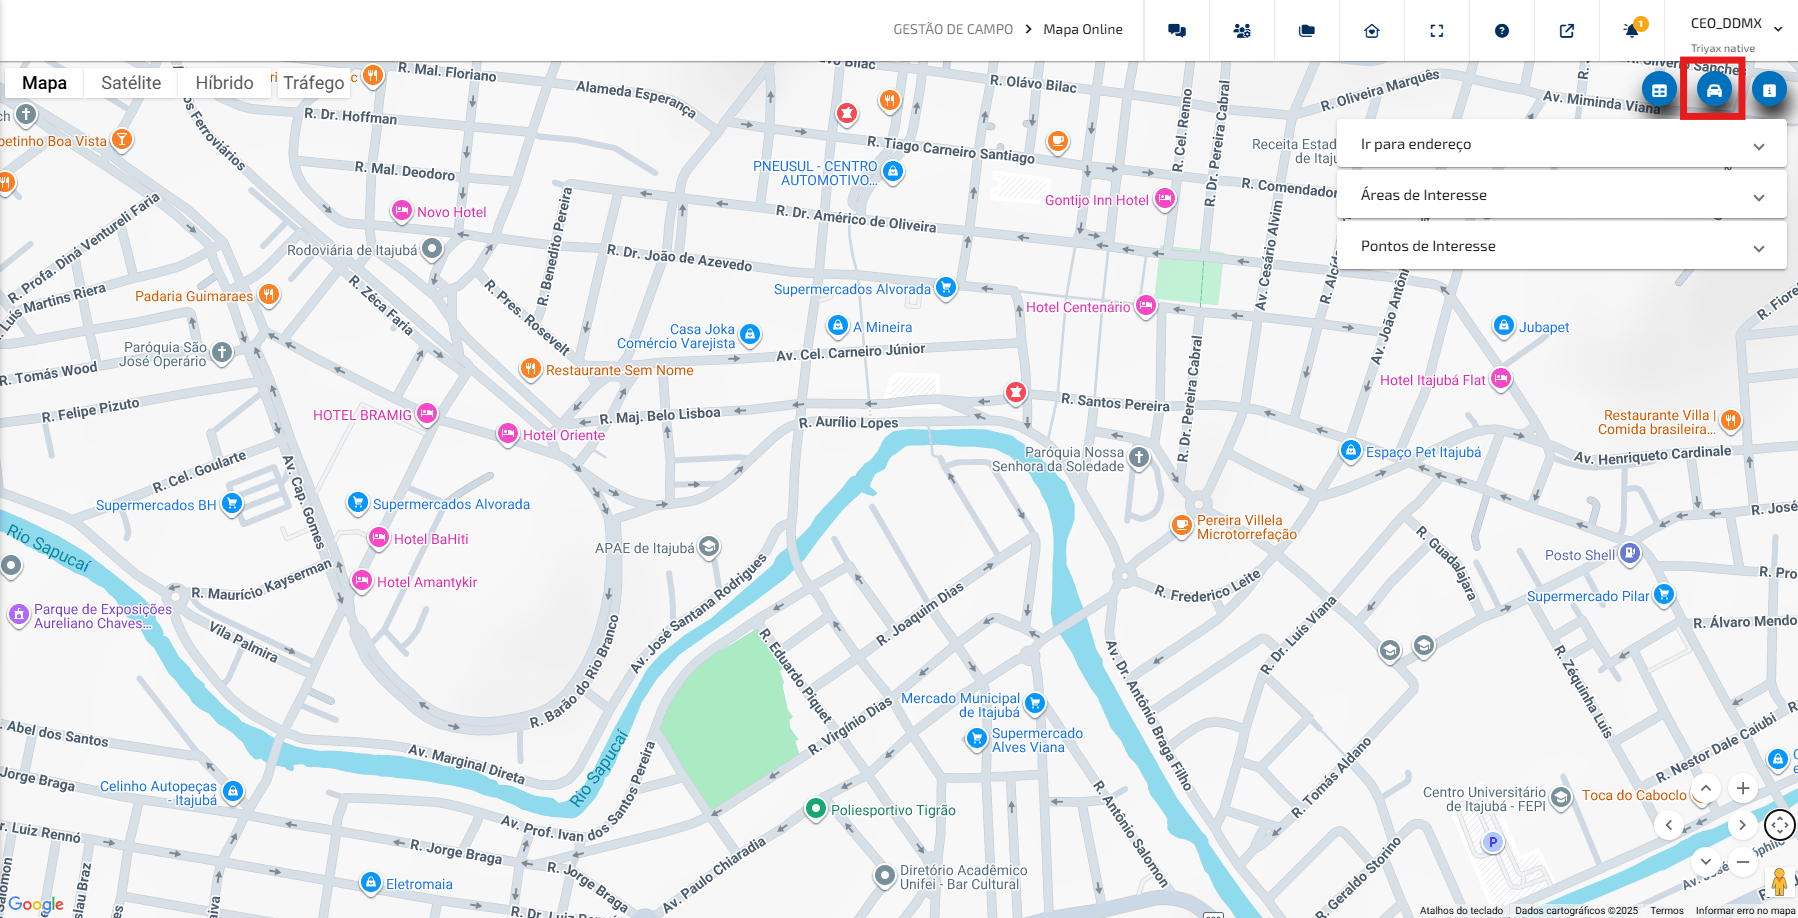The image size is (1798, 918).
Task: Click the blue table grid button on map
Action: click(1659, 90)
